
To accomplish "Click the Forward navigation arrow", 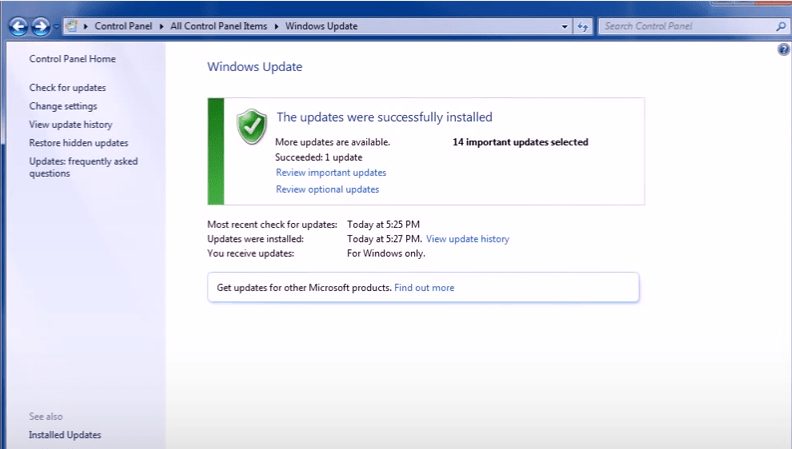I will (41, 26).
